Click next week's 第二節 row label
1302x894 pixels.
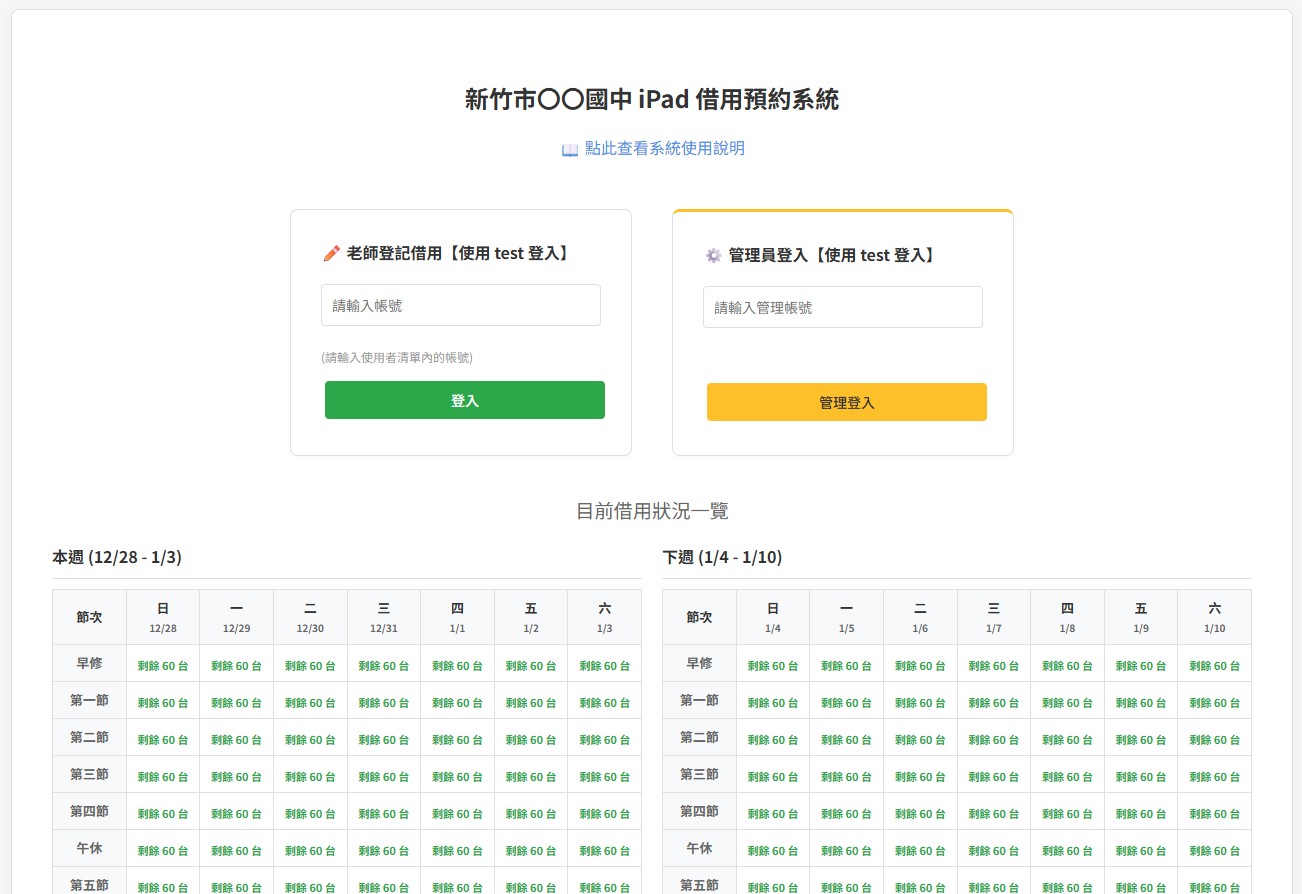pyautogui.click(x=700, y=737)
